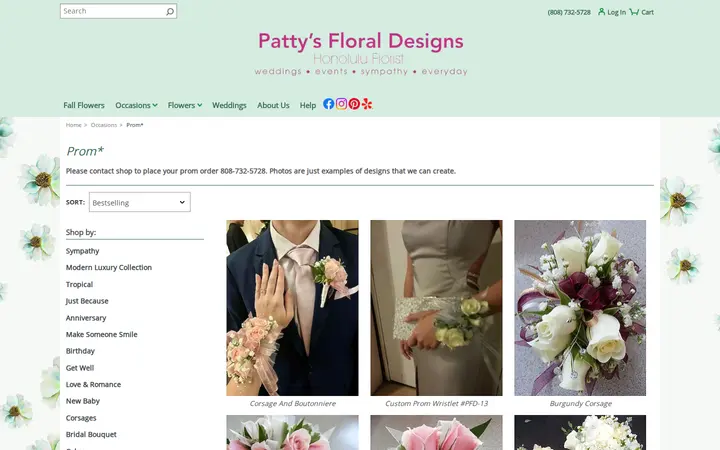Click the search magnifier icon
This screenshot has width=720, height=450.
pos(170,11)
